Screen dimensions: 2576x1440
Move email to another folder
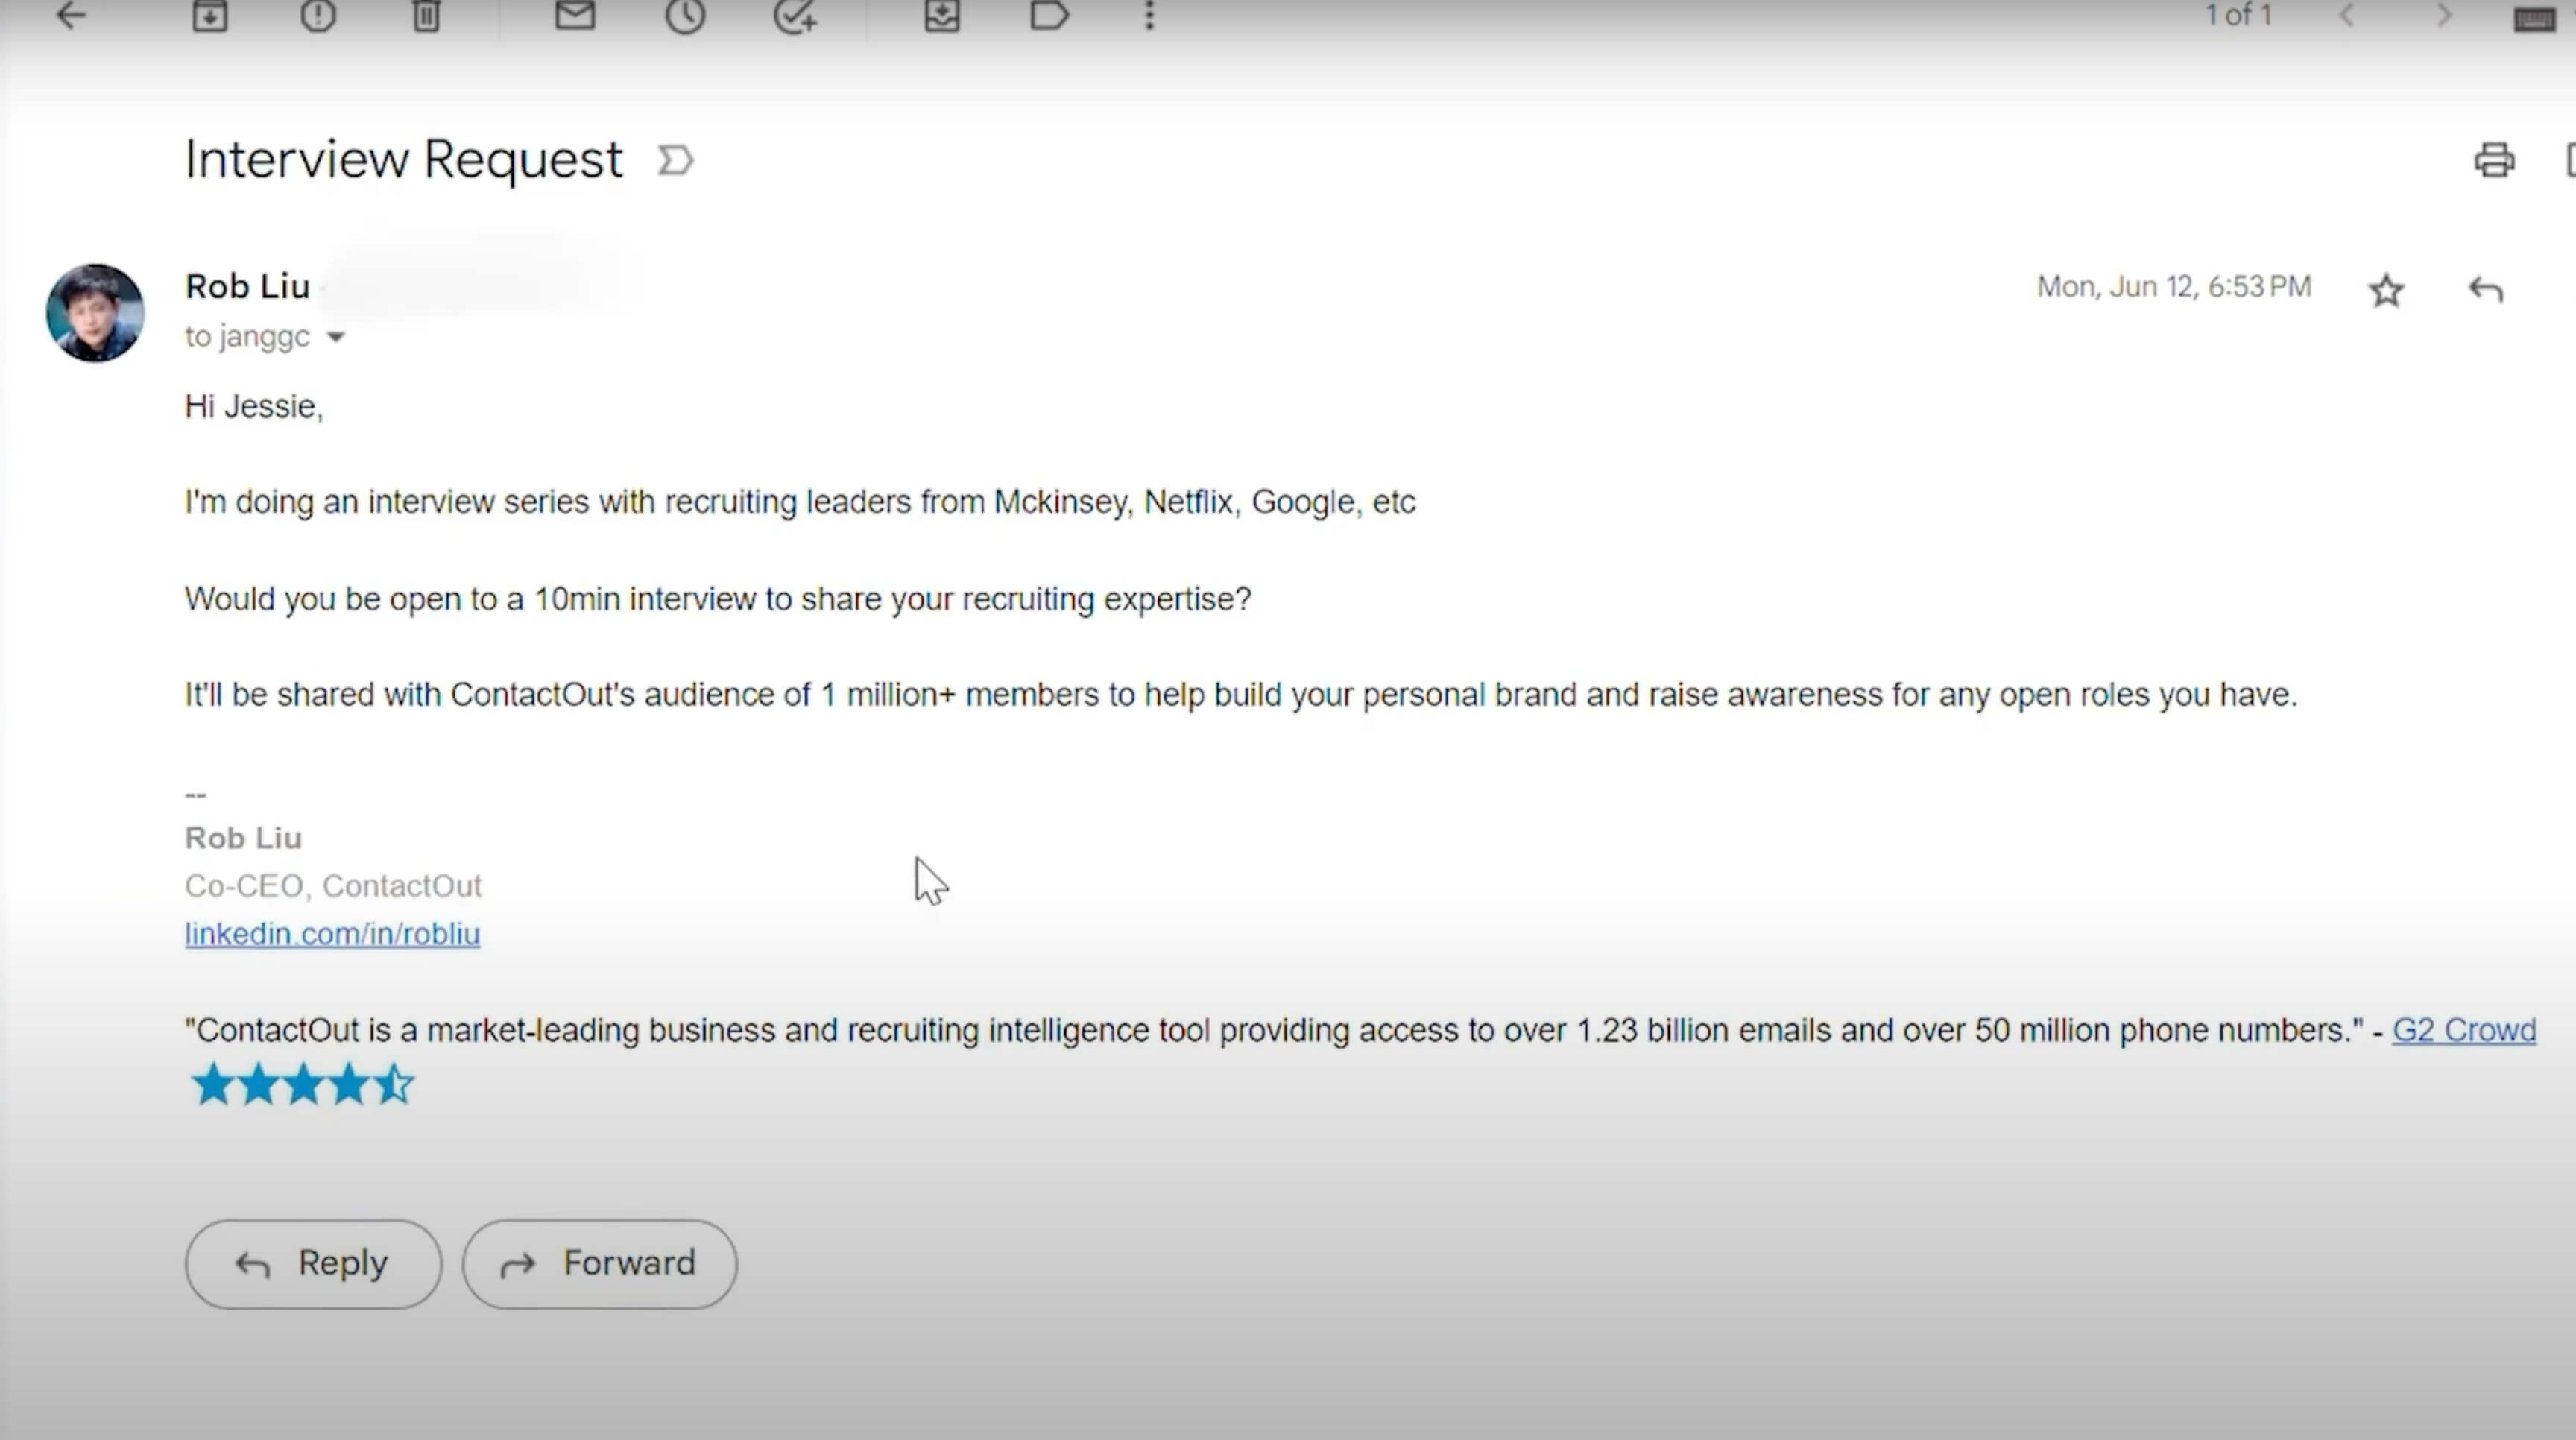(x=942, y=15)
